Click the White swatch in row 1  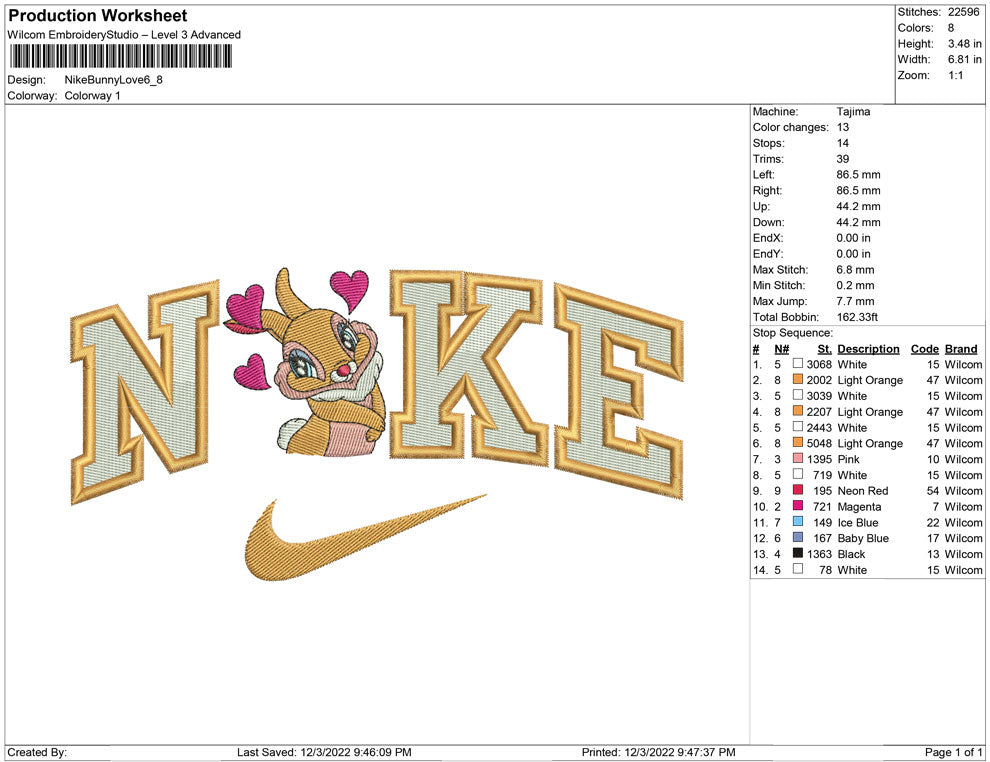coord(798,364)
